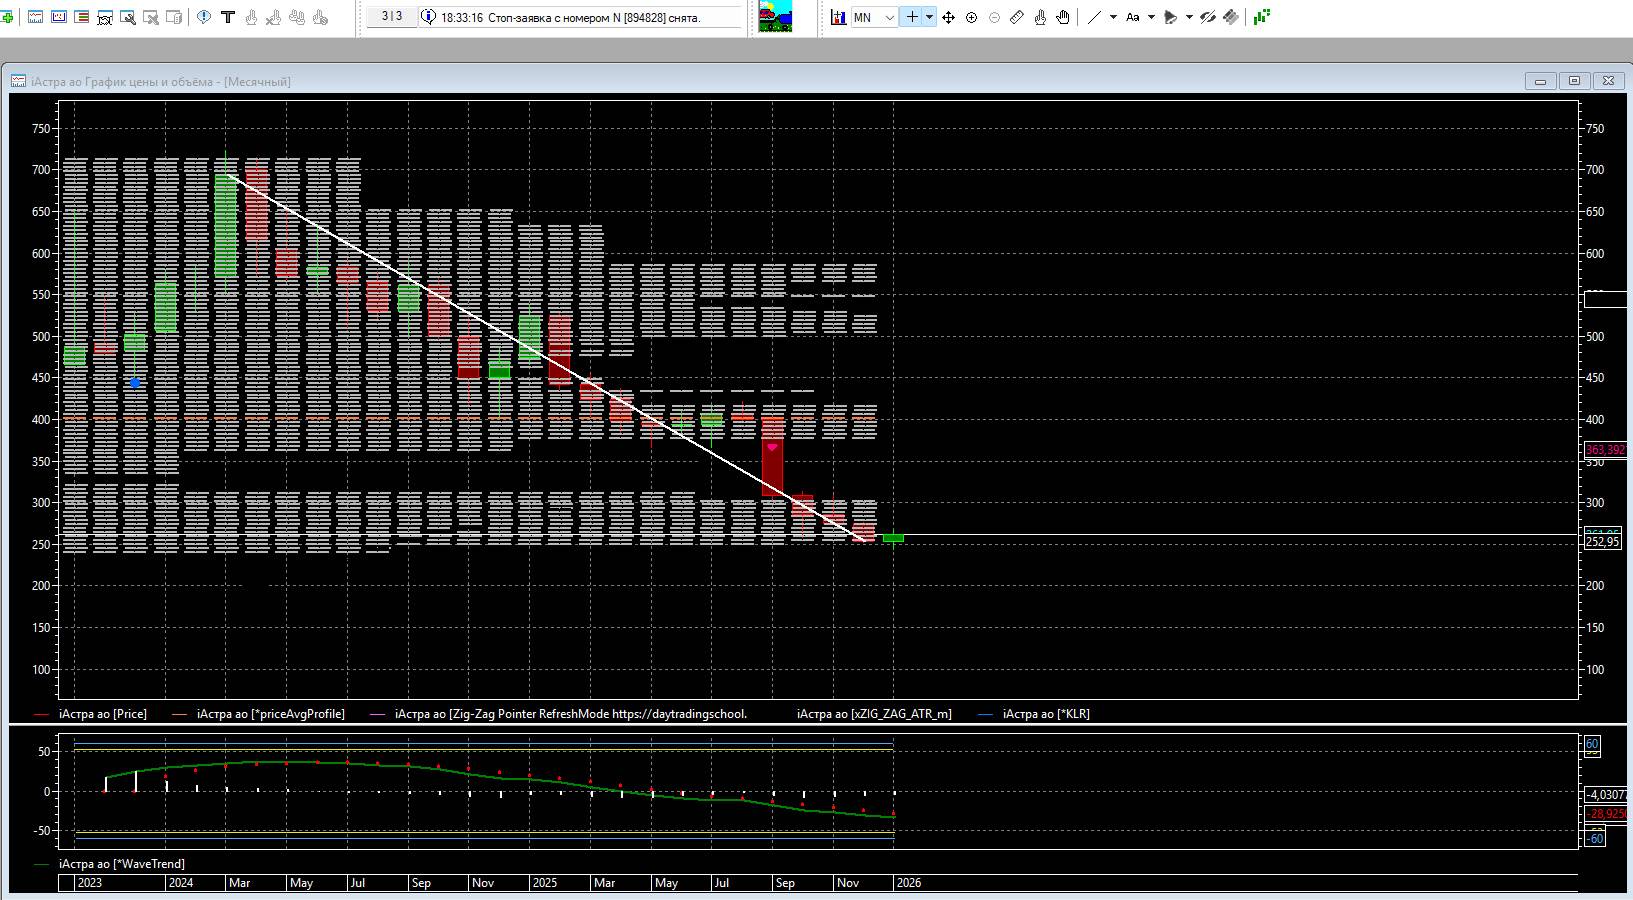Select the "[*WaveTrend]" legend entry

pyautogui.click(x=122, y=864)
